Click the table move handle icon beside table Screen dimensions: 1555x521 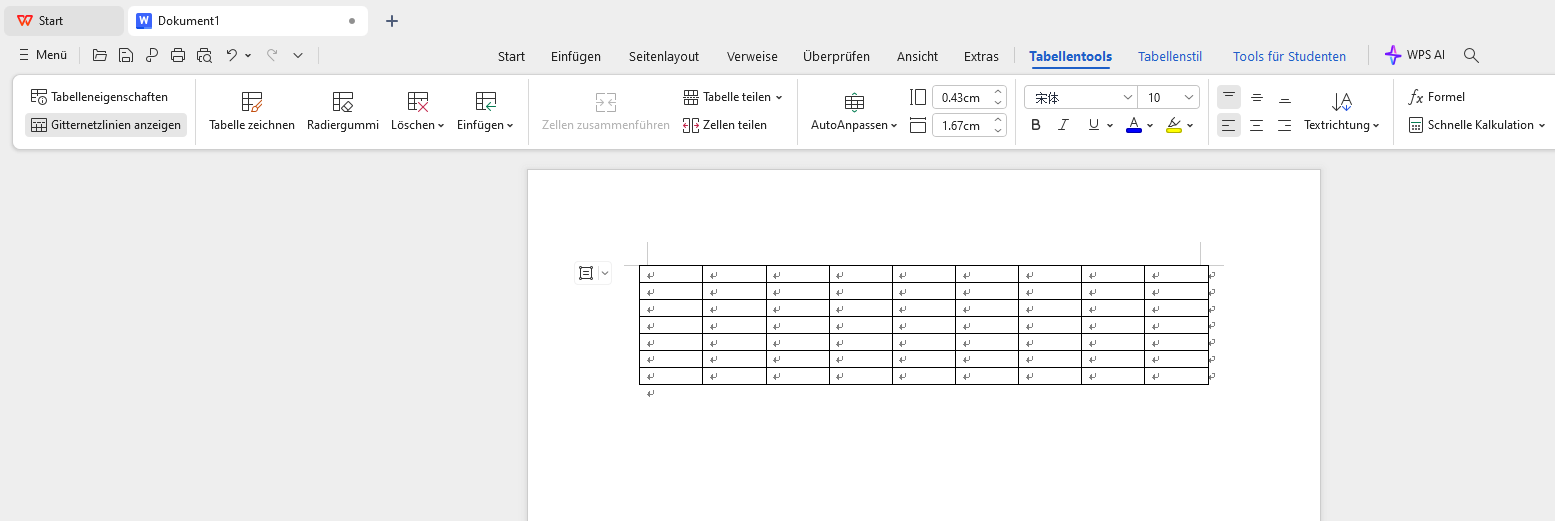[586, 273]
